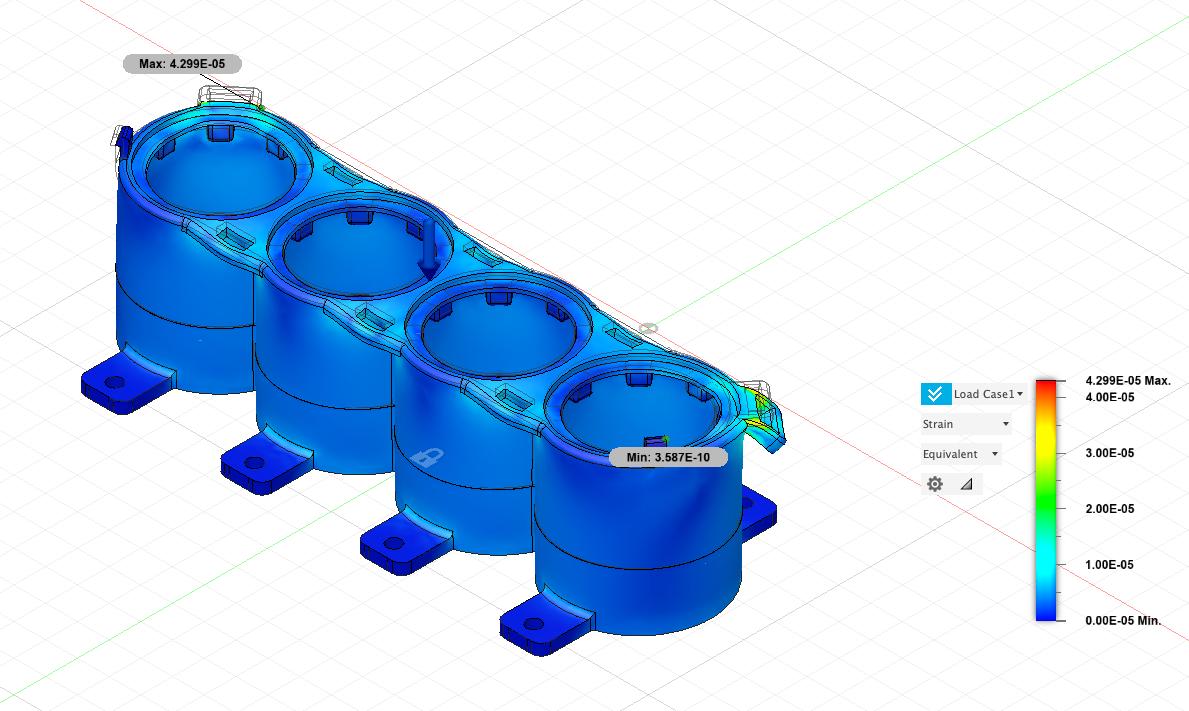Click the small origin marker near the red axis

pos(648,327)
